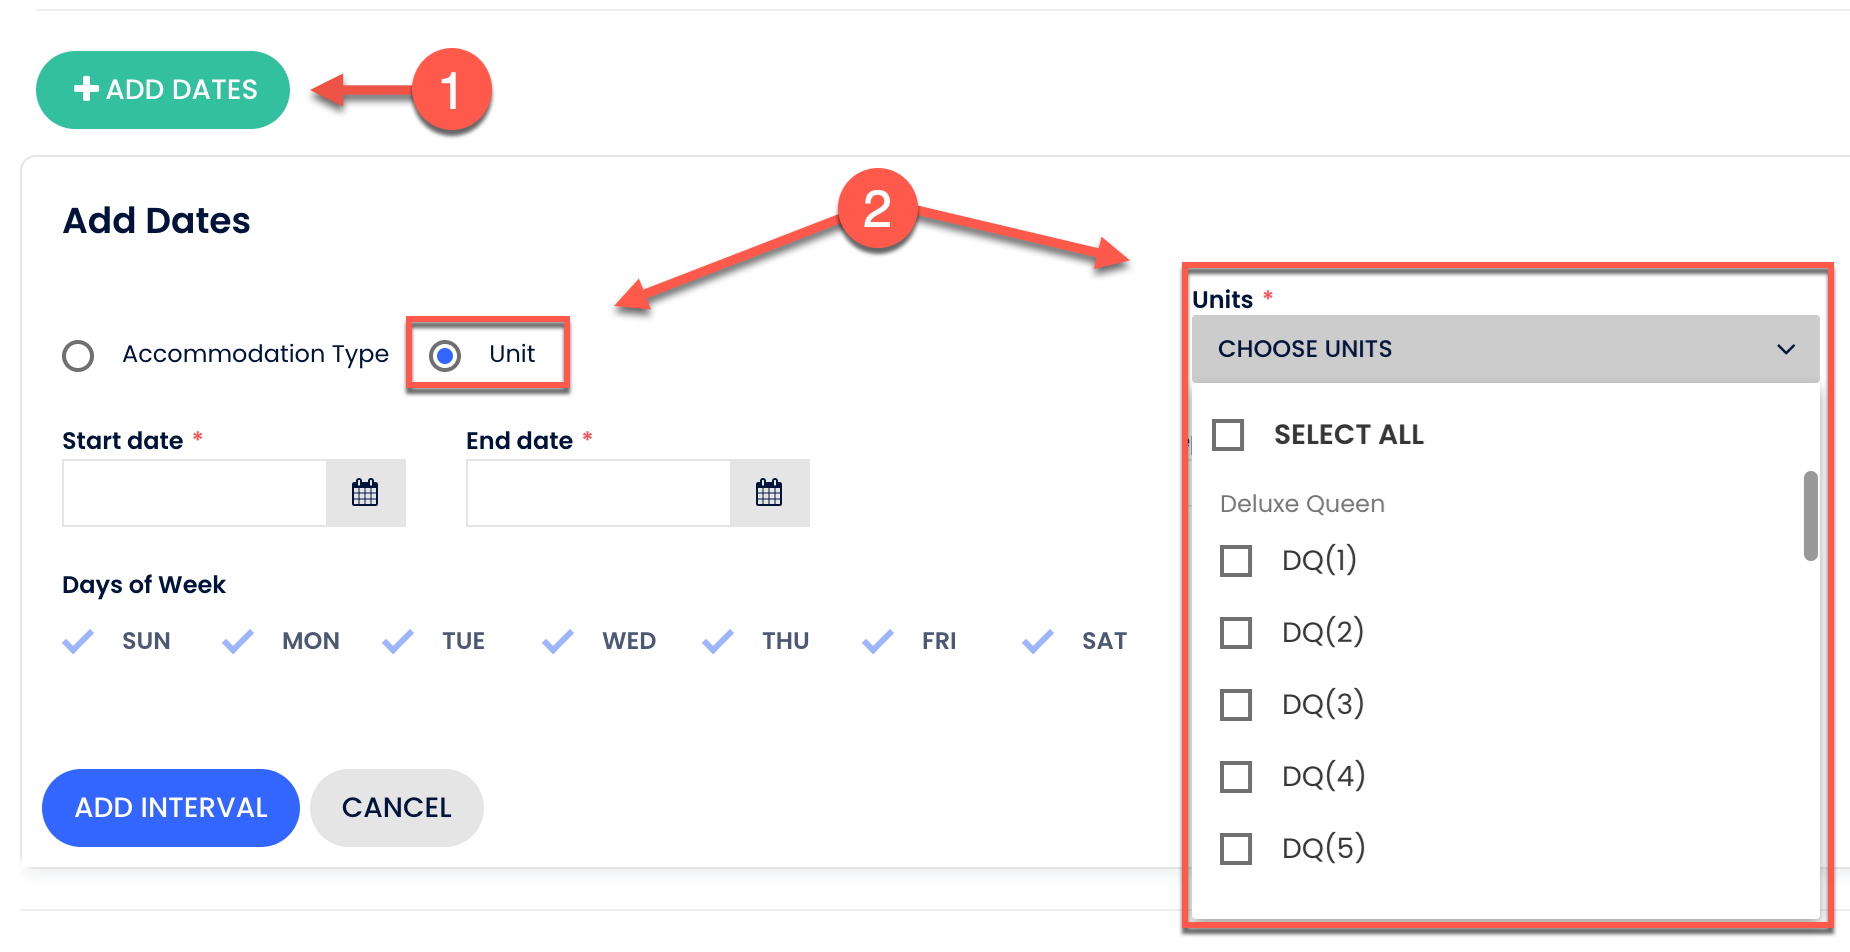Check the SELECT ALL units checkbox

point(1228,435)
